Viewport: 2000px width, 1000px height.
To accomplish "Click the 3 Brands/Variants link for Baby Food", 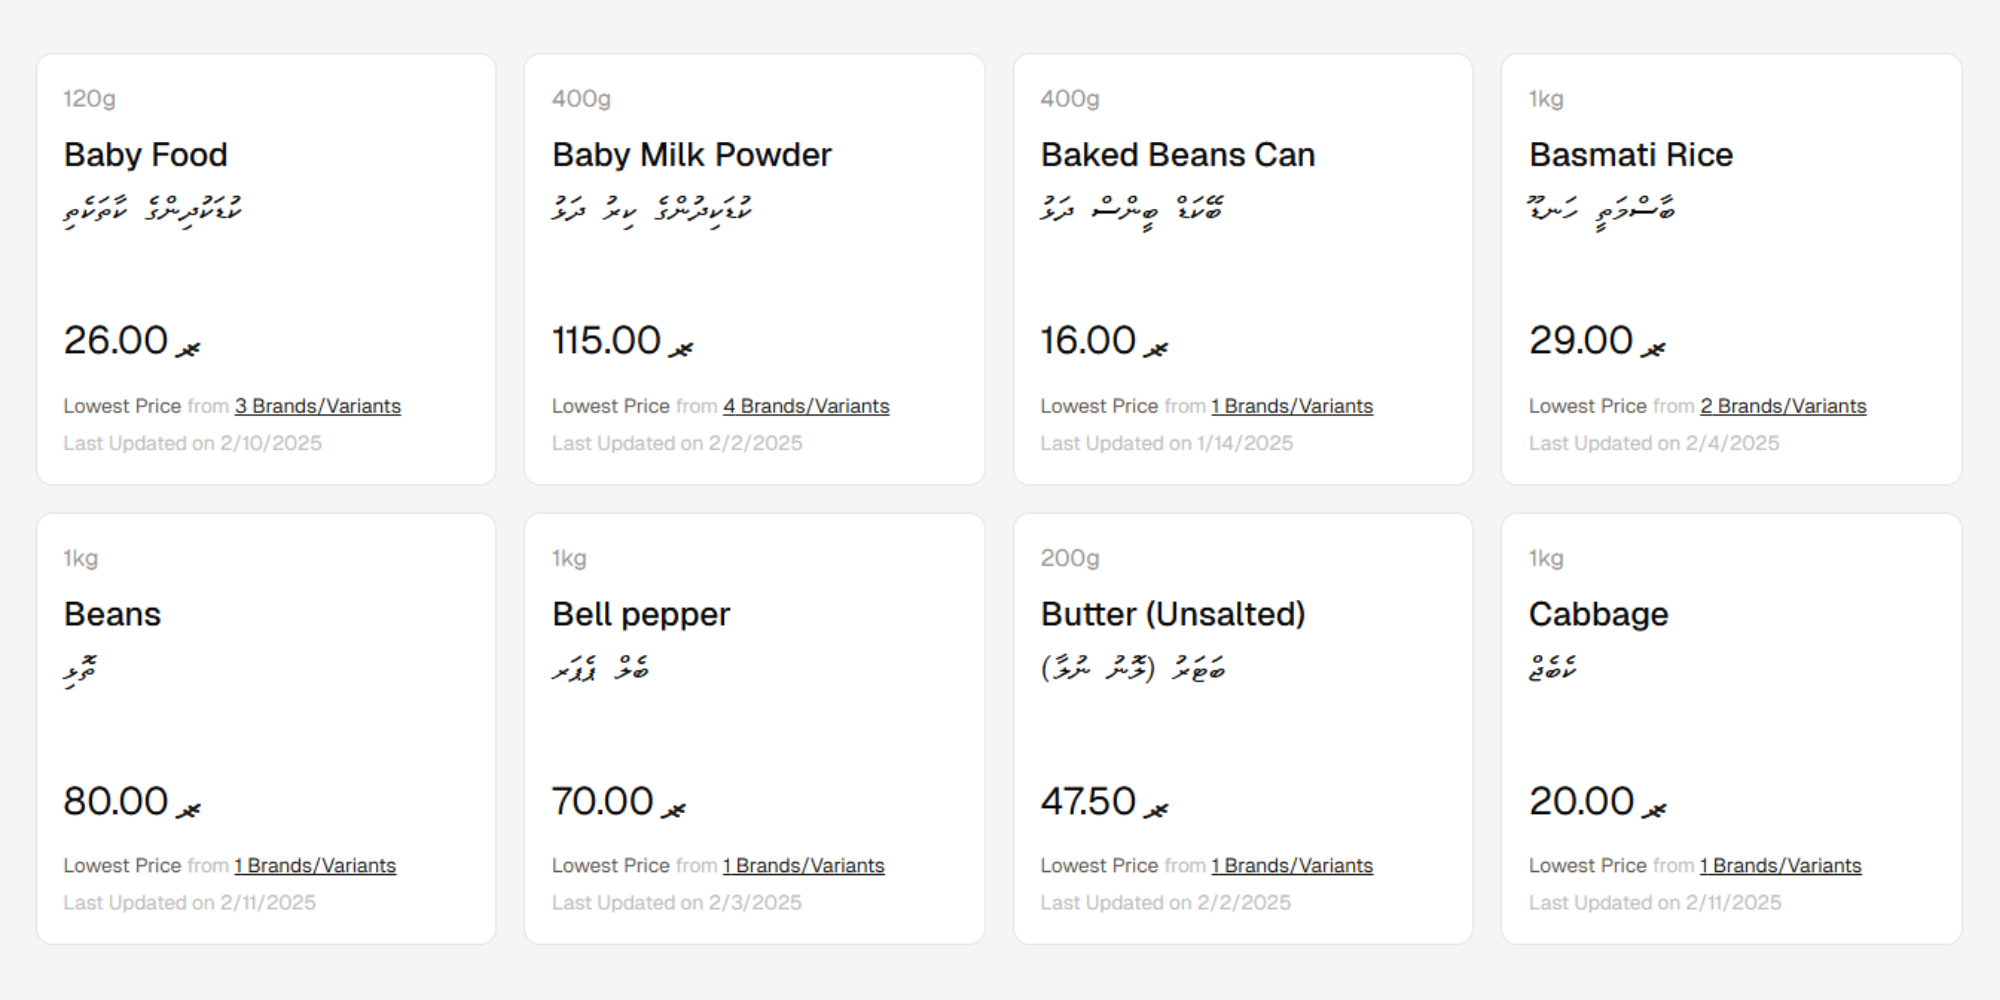I will coord(318,406).
